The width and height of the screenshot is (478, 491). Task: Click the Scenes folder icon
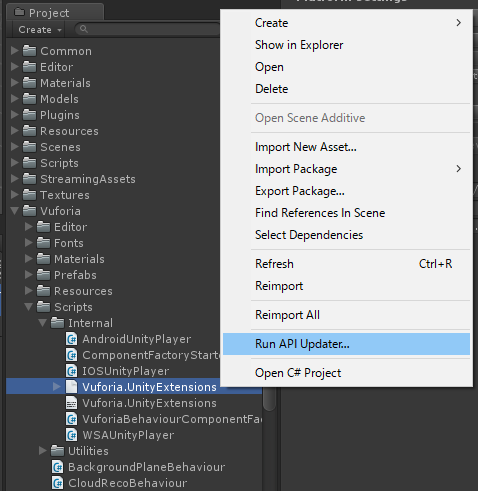(x=29, y=147)
